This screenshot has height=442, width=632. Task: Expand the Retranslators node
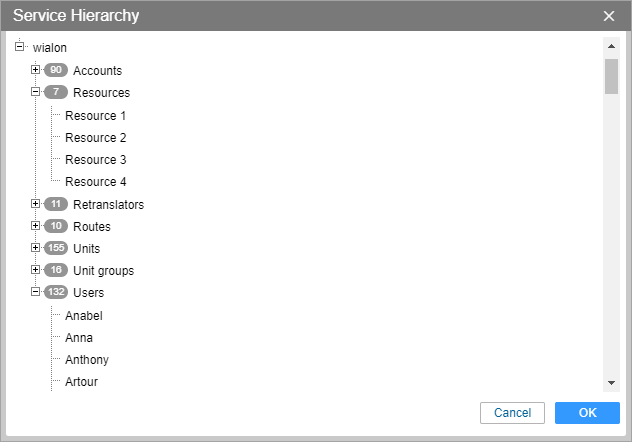point(35,204)
